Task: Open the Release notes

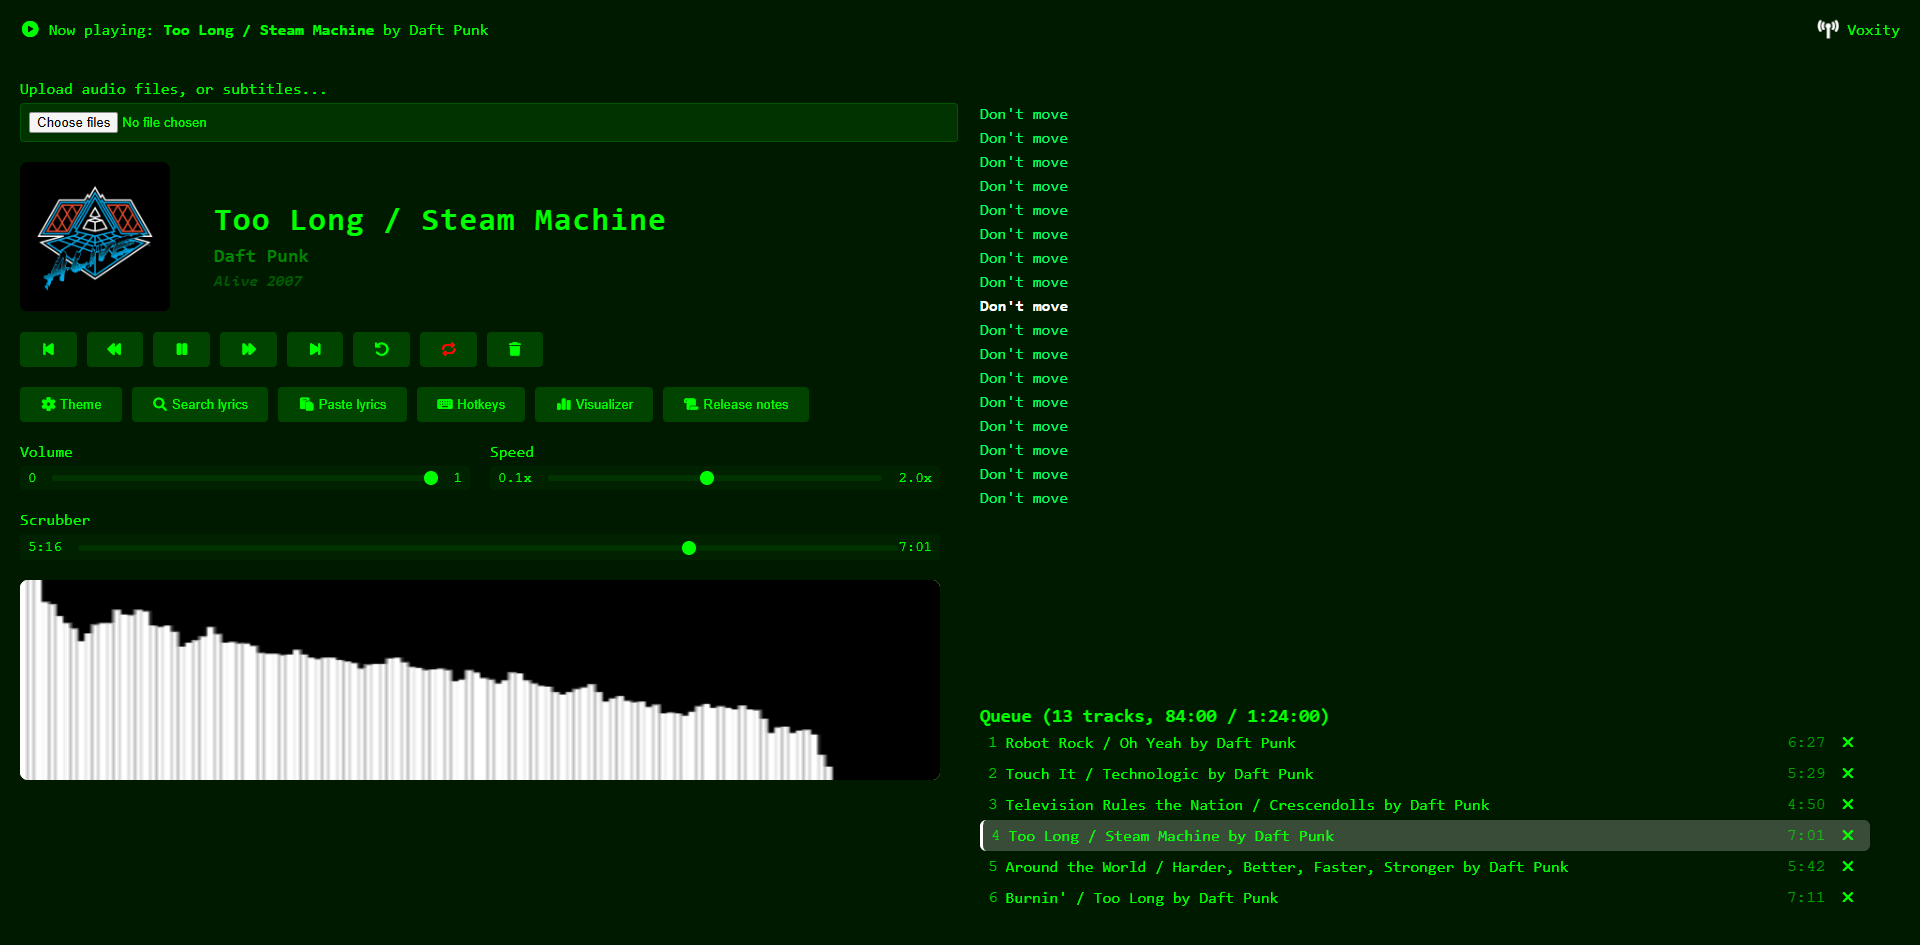Action: (736, 404)
